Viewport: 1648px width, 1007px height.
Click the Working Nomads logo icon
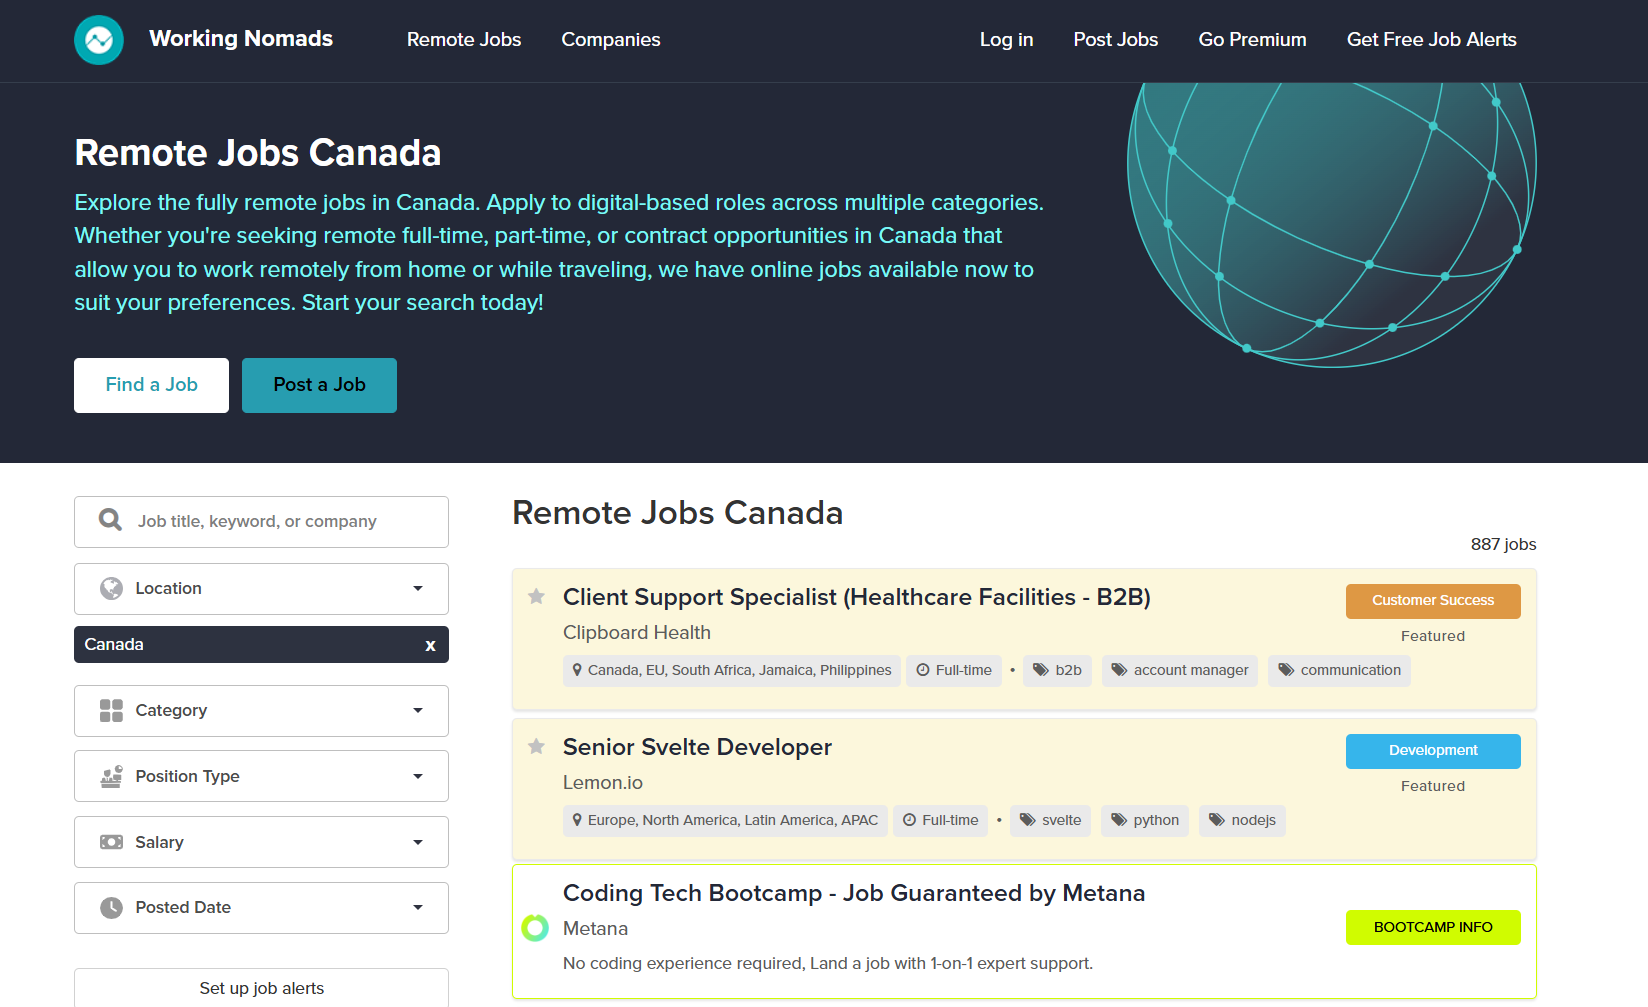[99, 40]
